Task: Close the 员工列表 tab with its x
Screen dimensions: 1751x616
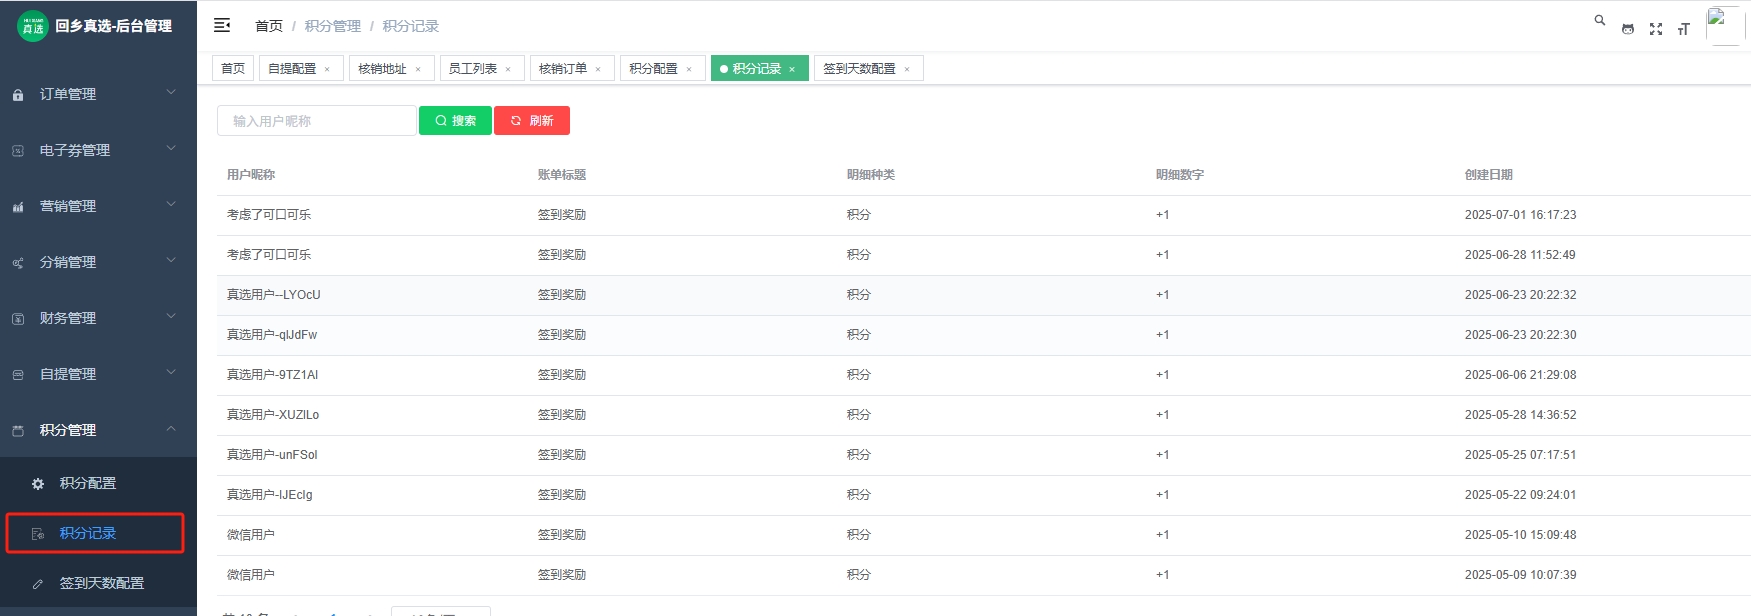Action: click(508, 69)
